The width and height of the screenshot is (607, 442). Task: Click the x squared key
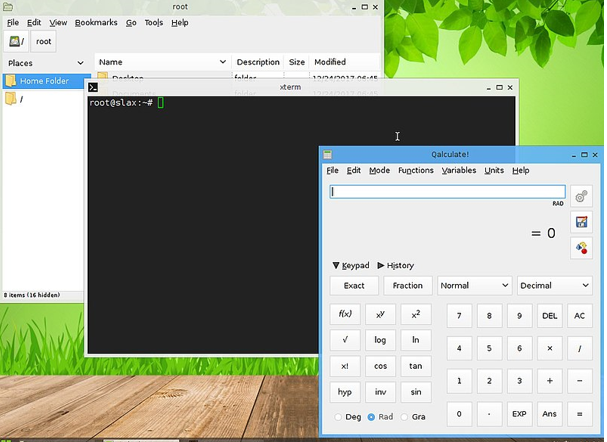pos(416,314)
